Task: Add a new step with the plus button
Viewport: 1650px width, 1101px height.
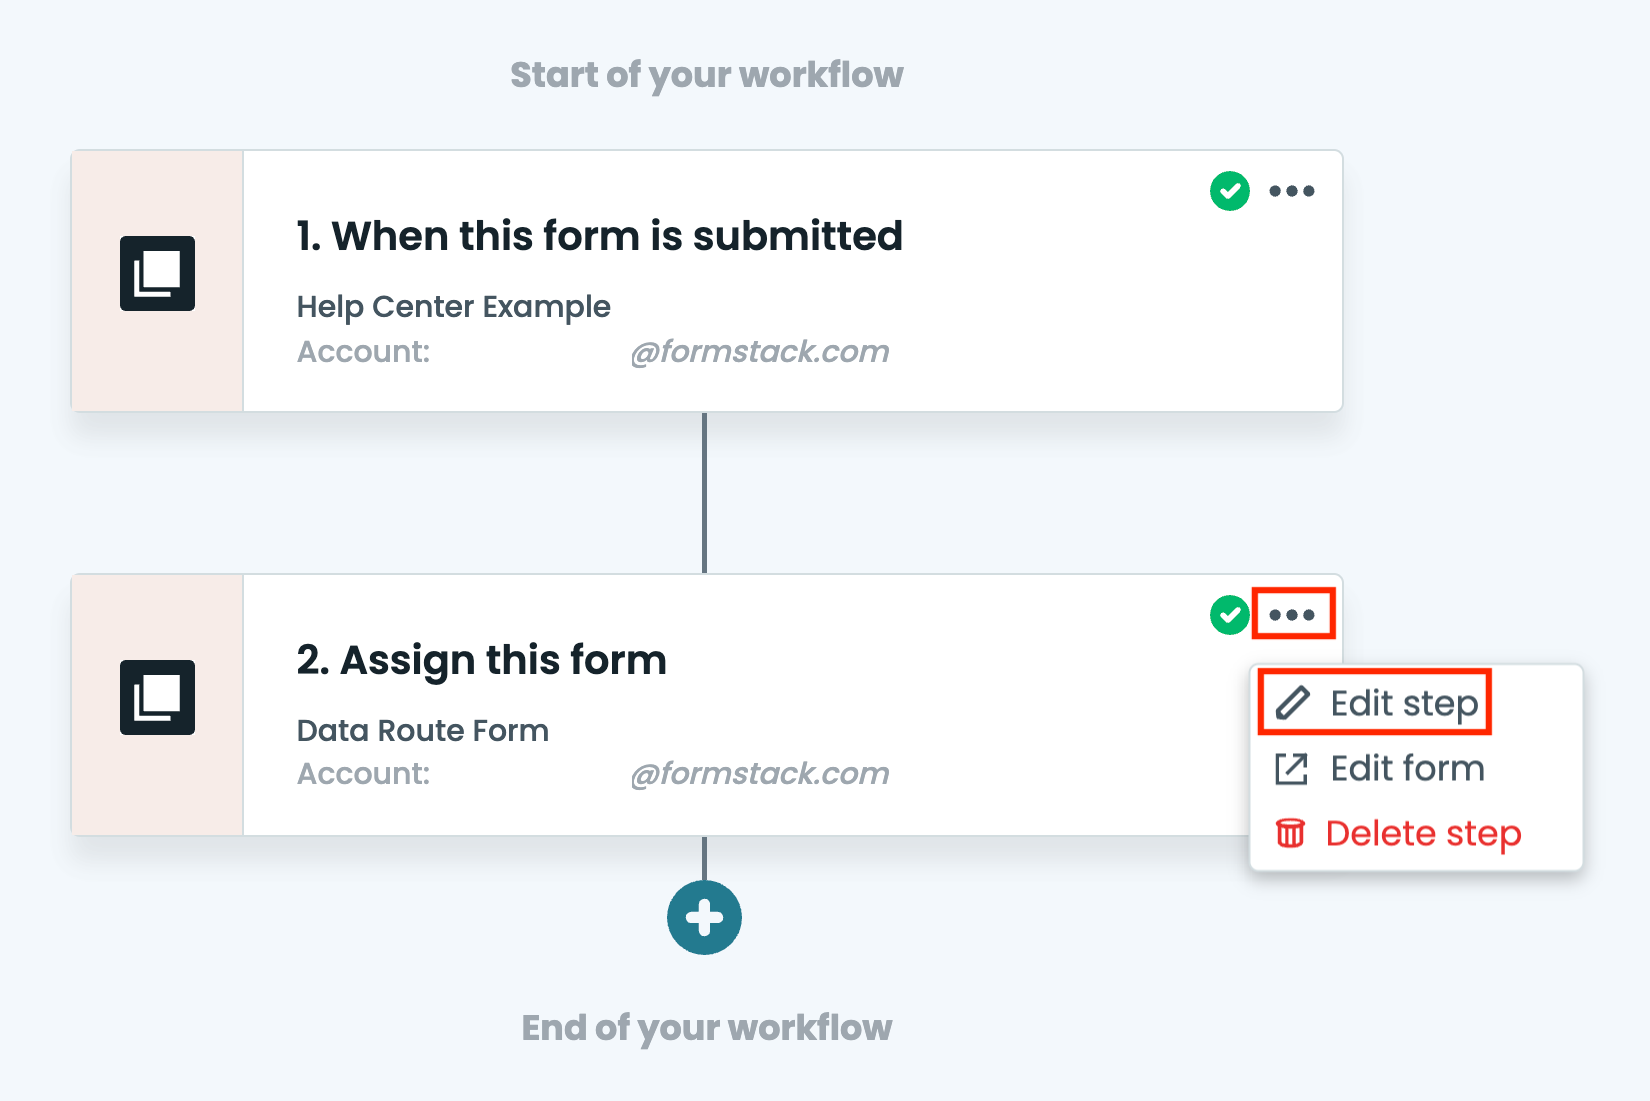Action: pyautogui.click(x=704, y=917)
